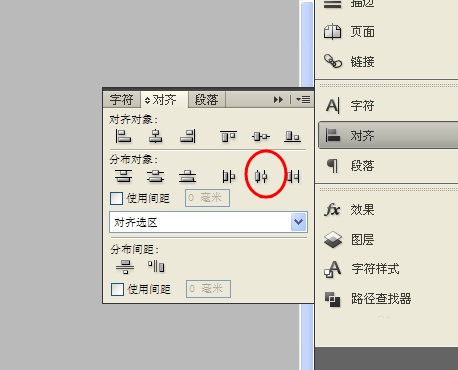Switch to the 字符 tab

click(x=122, y=99)
